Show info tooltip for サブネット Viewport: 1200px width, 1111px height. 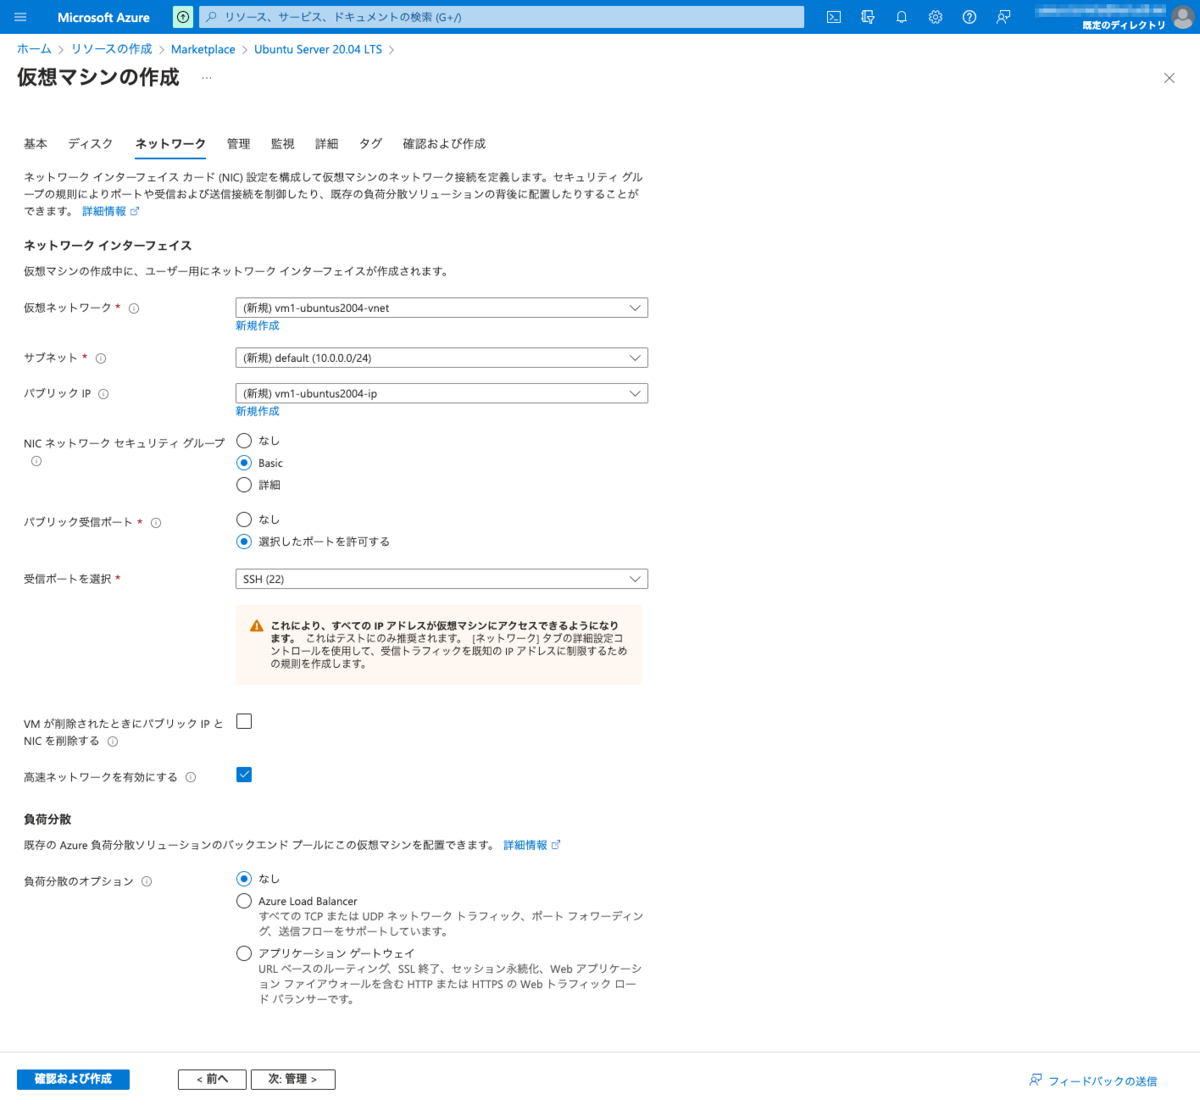click(x=101, y=358)
